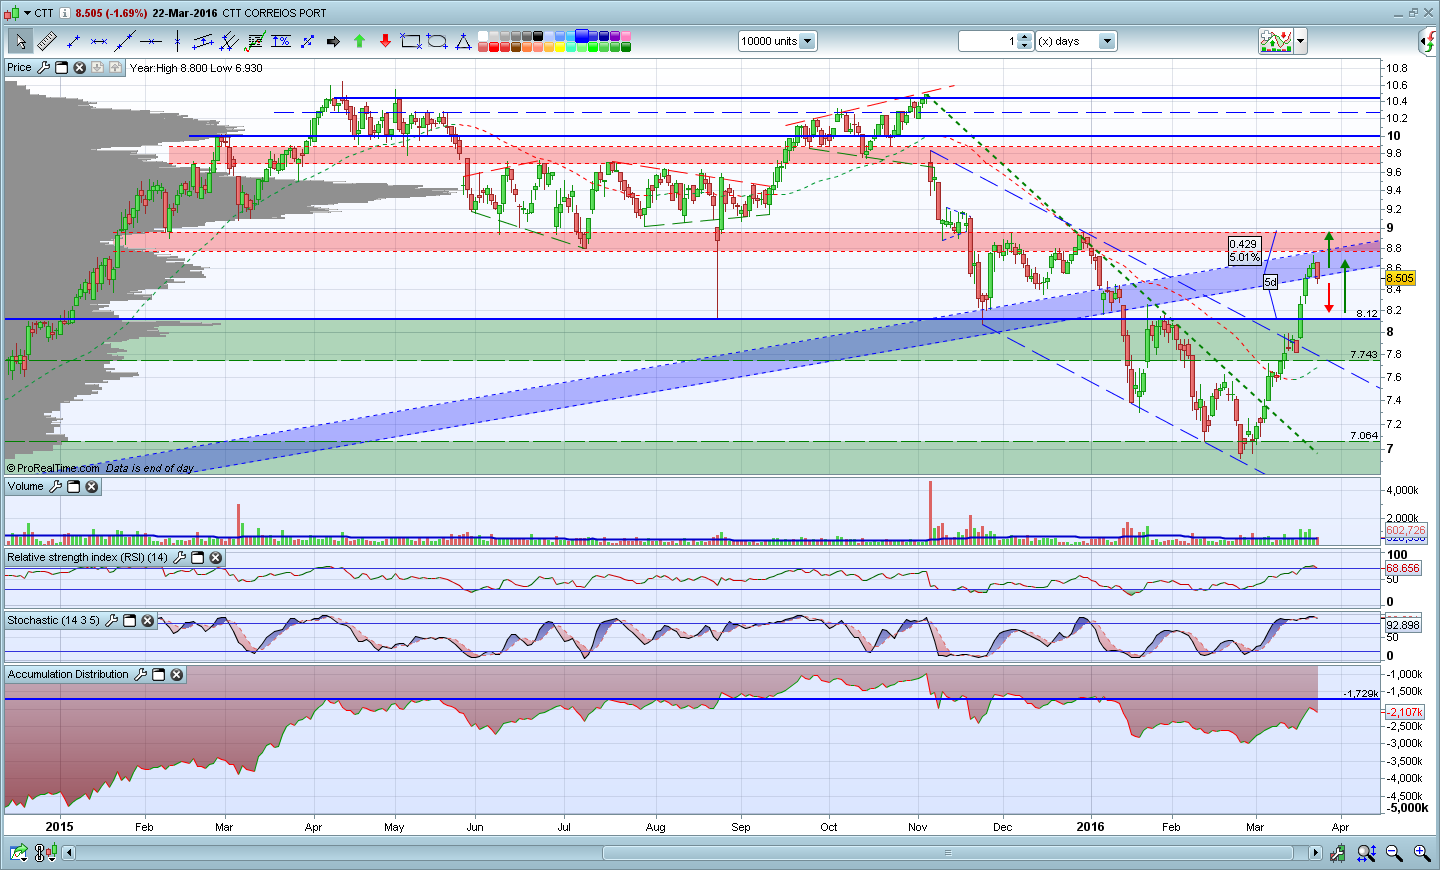This screenshot has height=870, width=1440.
Task: Close the Relative strength index panel
Action: 215,558
